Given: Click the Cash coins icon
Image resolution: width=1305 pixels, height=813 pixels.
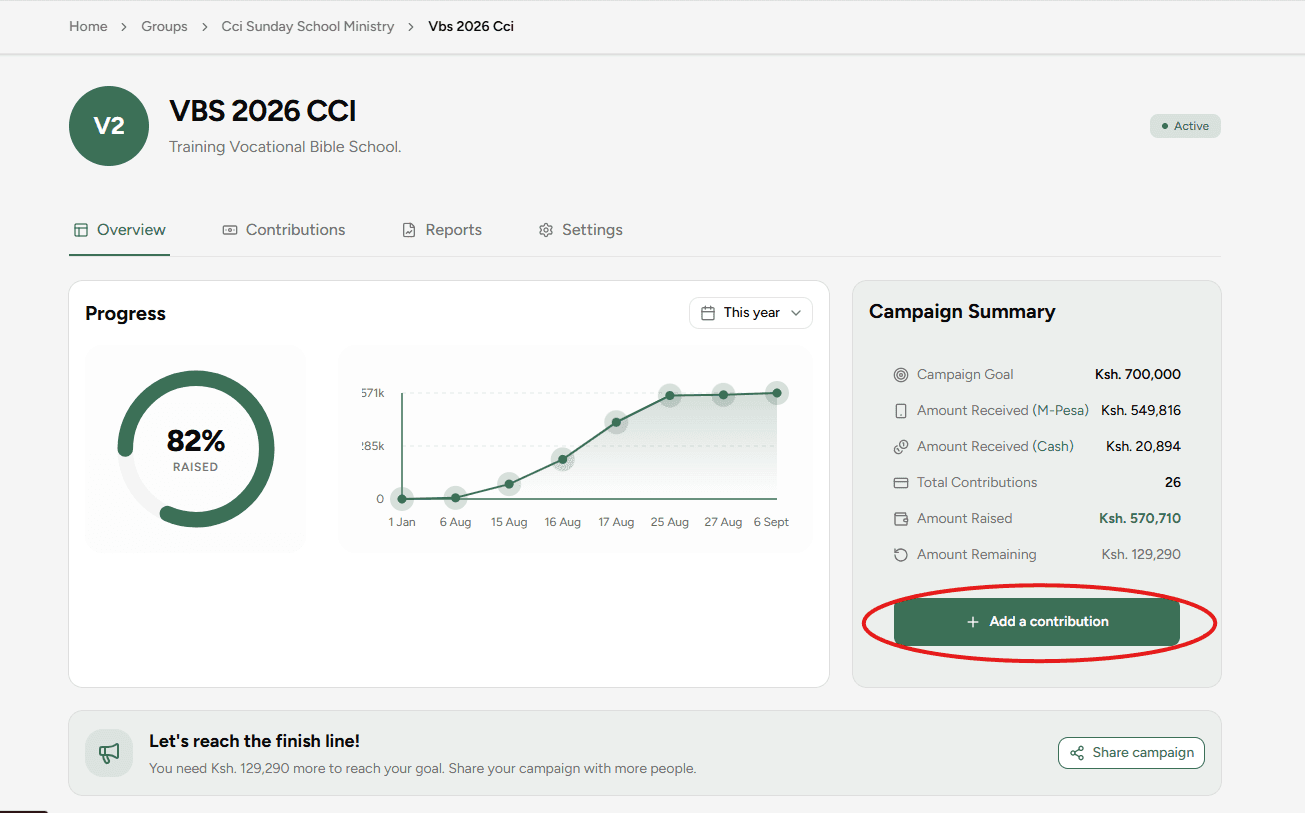Looking at the screenshot, I should click(x=901, y=447).
